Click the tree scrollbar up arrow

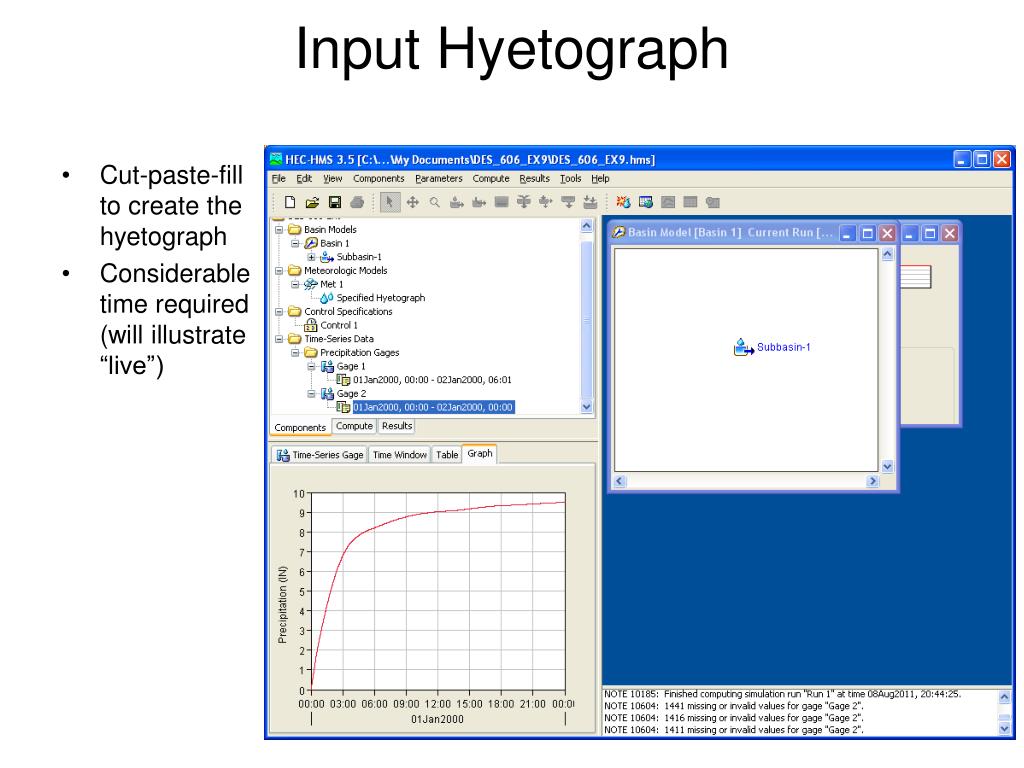tap(586, 226)
